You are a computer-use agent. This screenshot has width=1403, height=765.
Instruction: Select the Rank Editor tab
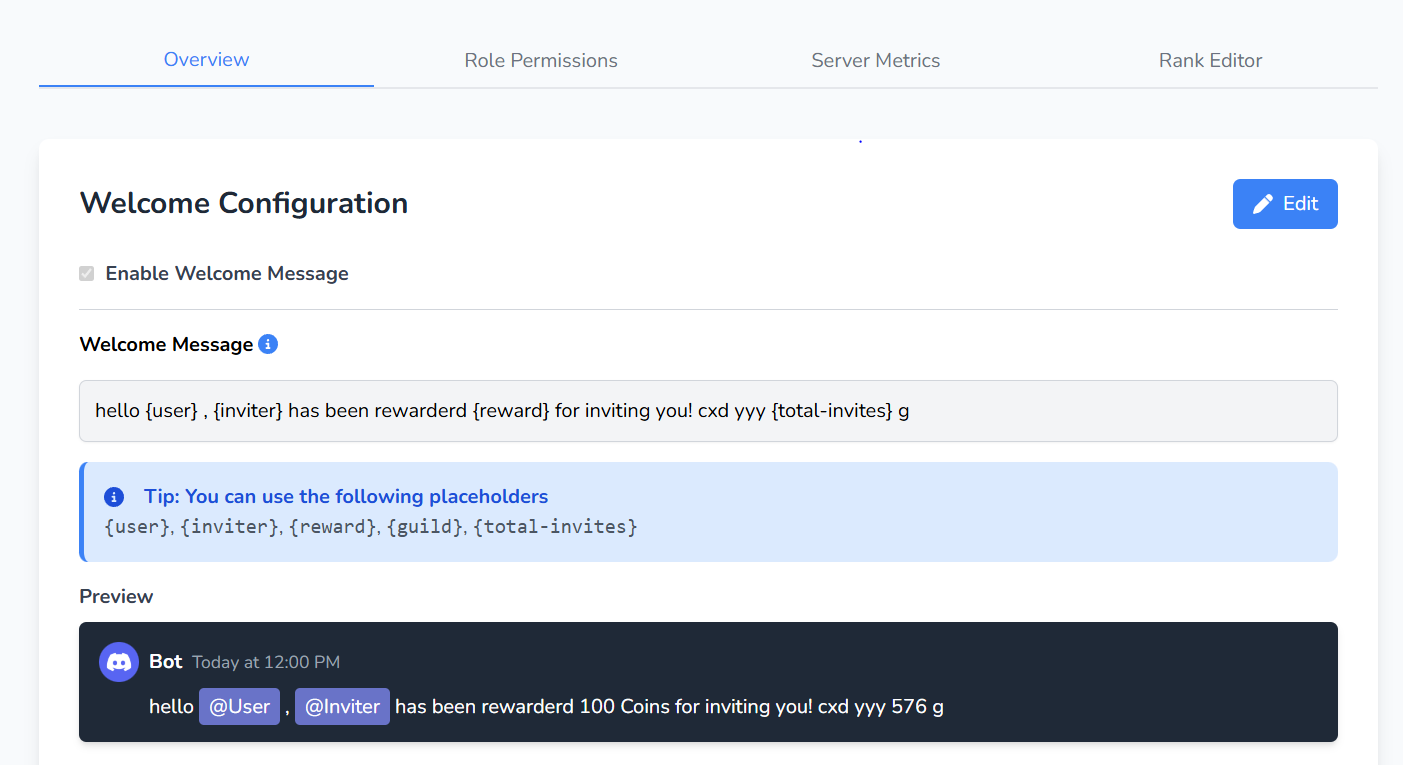click(x=1210, y=61)
